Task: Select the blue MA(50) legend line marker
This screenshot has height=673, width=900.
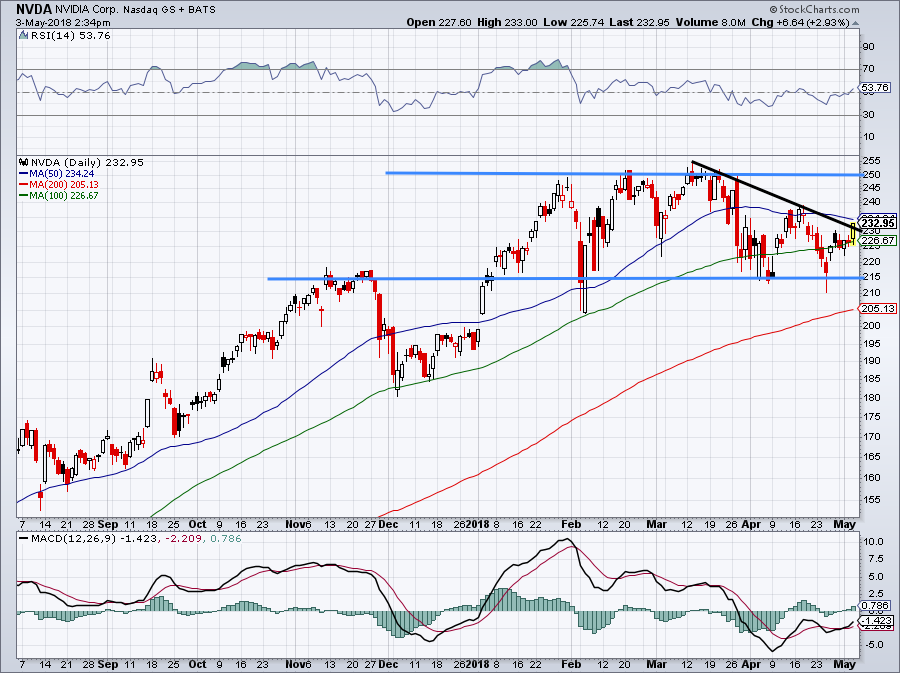Action: (24, 173)
